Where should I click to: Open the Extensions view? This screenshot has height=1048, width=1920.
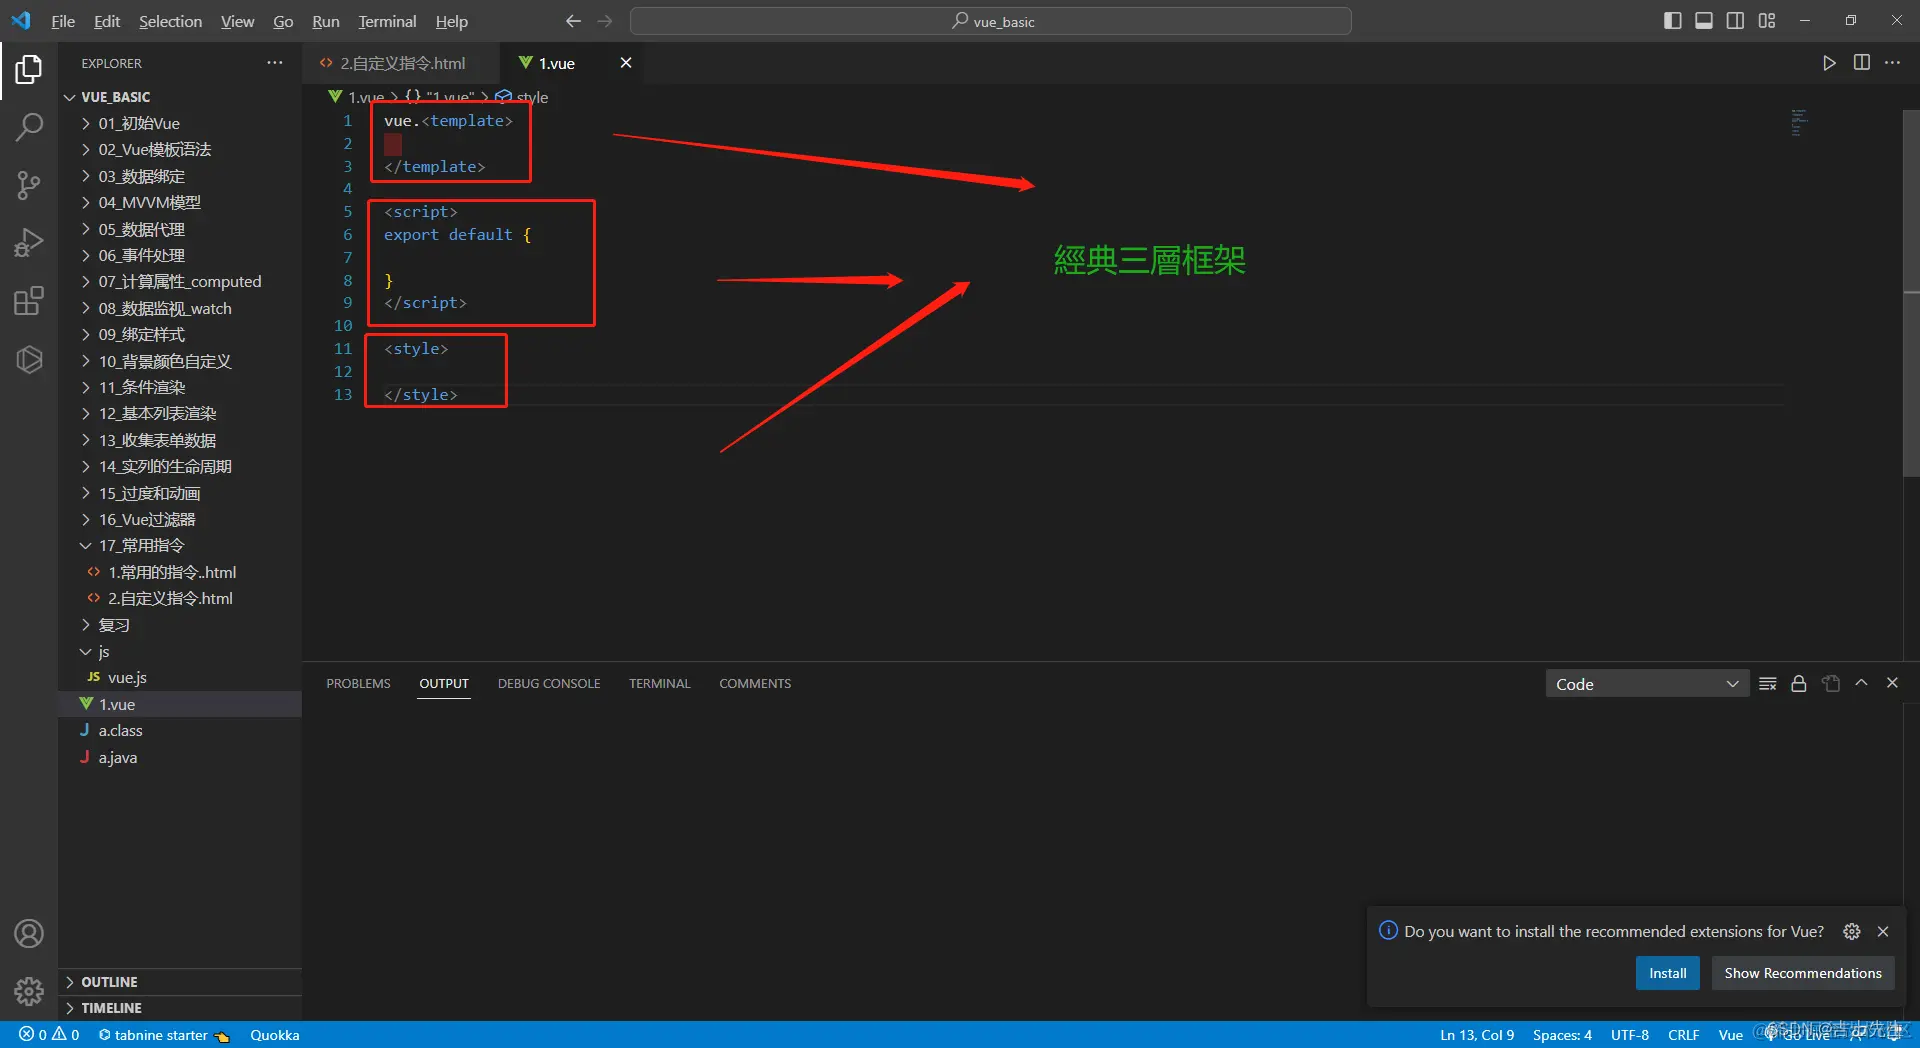pos(29,300)
